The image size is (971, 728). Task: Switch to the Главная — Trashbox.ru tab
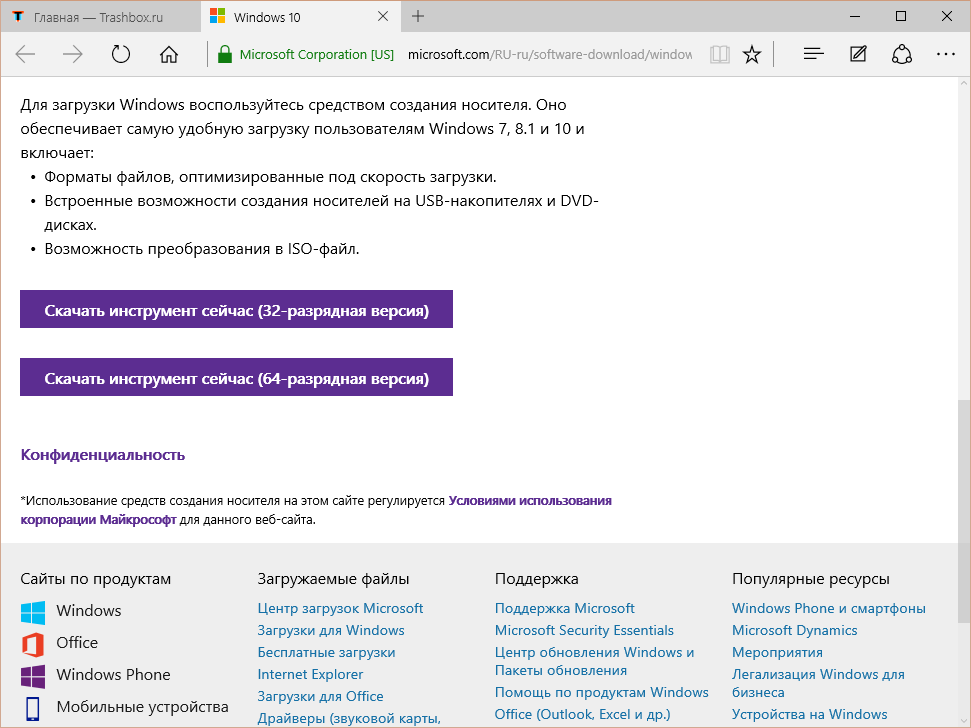point(100,17)
